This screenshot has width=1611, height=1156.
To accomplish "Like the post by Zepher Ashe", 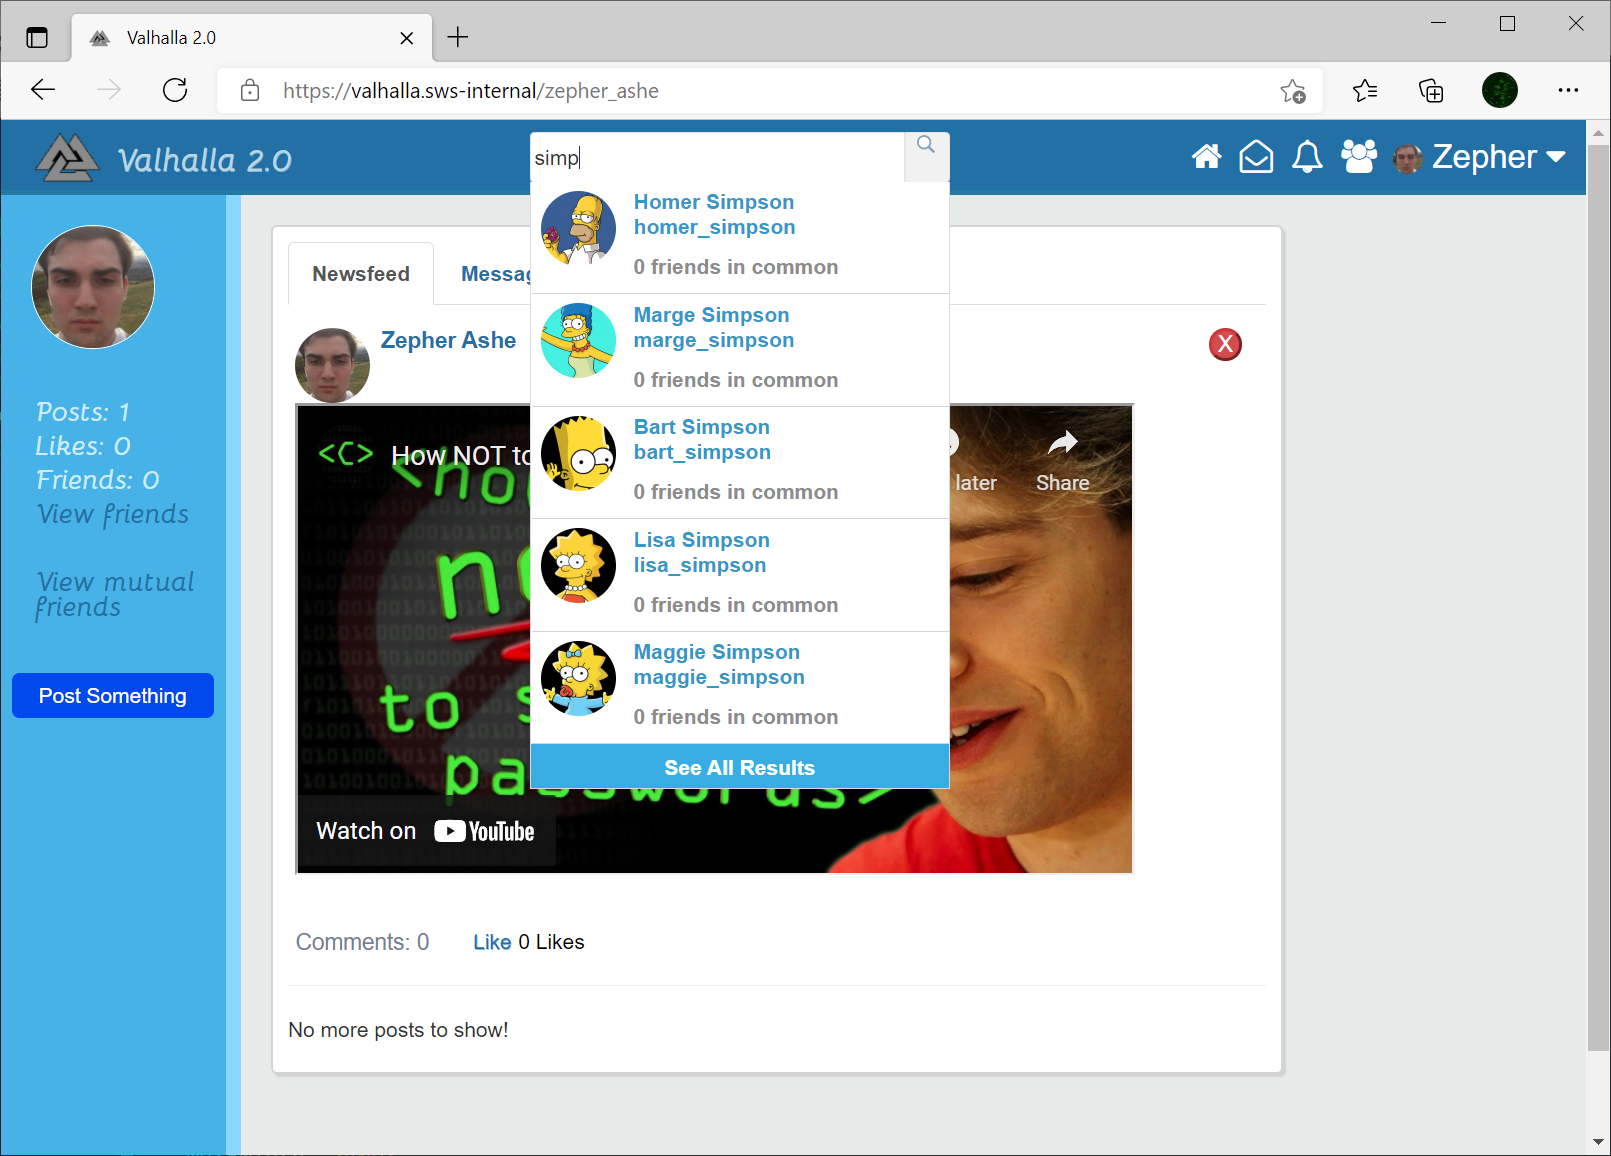I will 492,942.
